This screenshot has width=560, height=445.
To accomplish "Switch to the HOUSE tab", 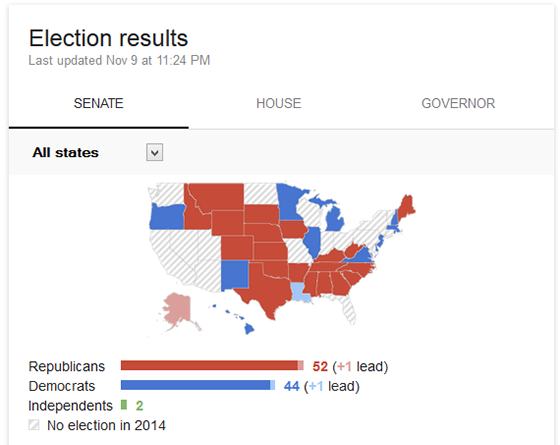I will 279,104.
